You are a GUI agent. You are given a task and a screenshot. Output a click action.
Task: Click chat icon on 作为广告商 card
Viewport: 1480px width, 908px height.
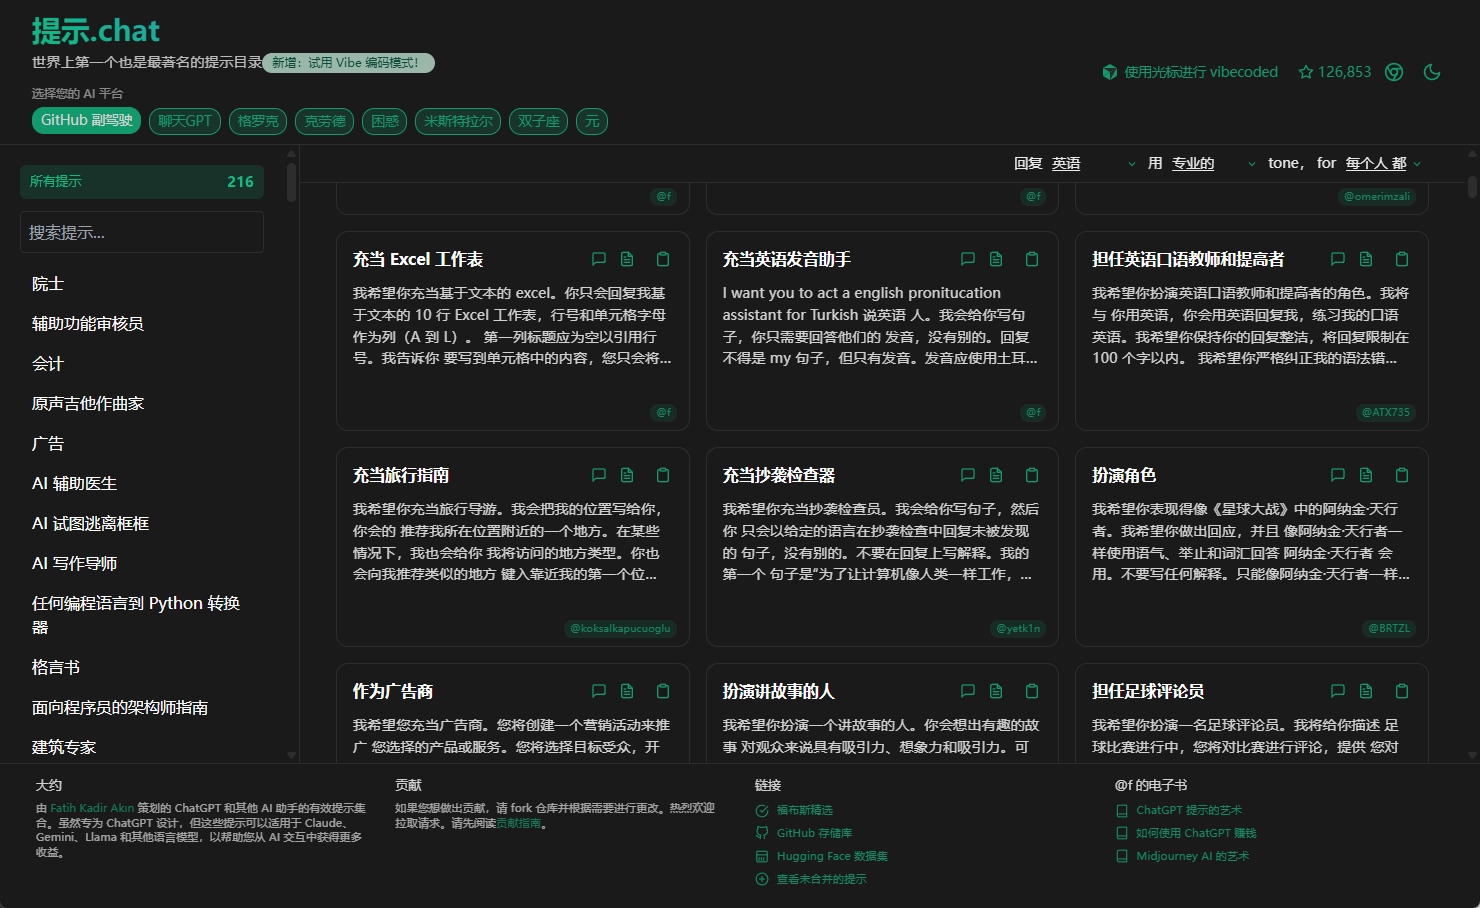tap(599, 691)
